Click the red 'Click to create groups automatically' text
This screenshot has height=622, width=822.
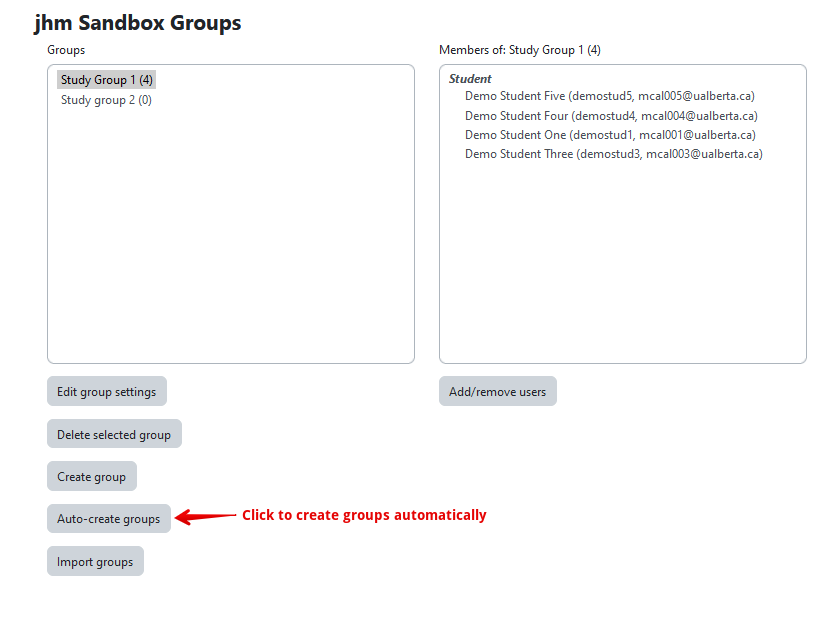coord(364,516)
